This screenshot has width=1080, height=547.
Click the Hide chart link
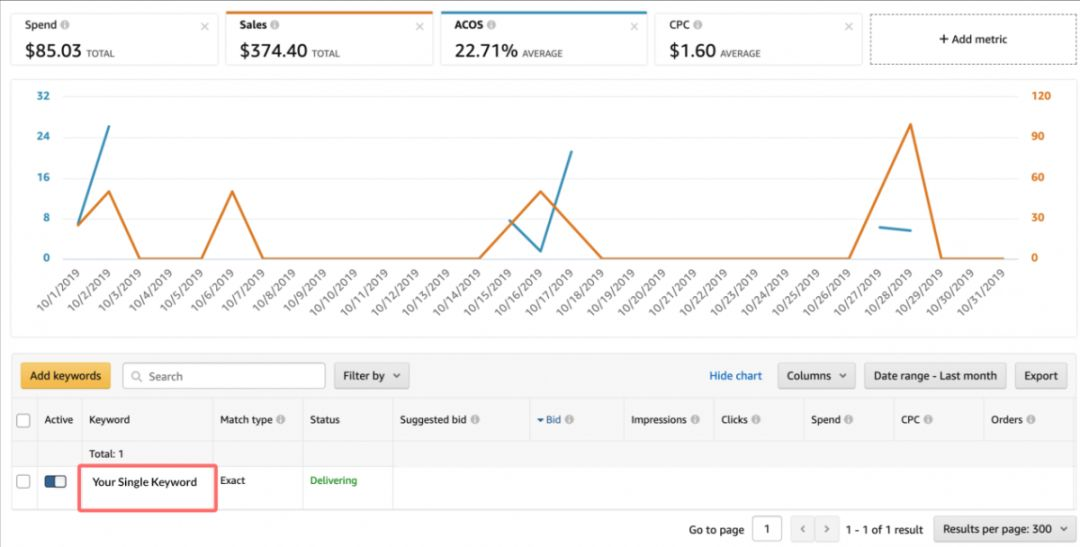pyautogui.click(x=736, y=376)
